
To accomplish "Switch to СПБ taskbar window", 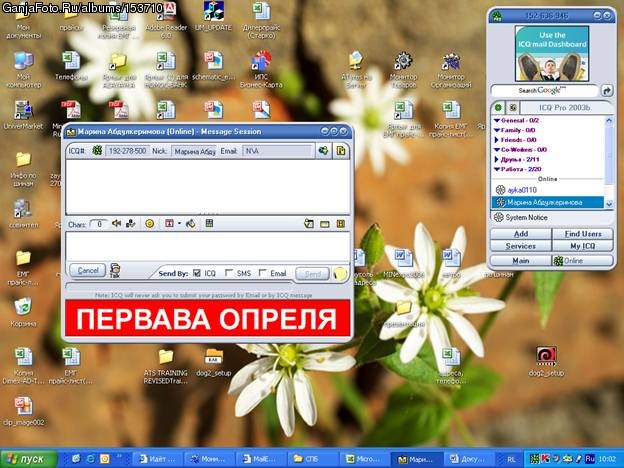I will pos(312,459).
